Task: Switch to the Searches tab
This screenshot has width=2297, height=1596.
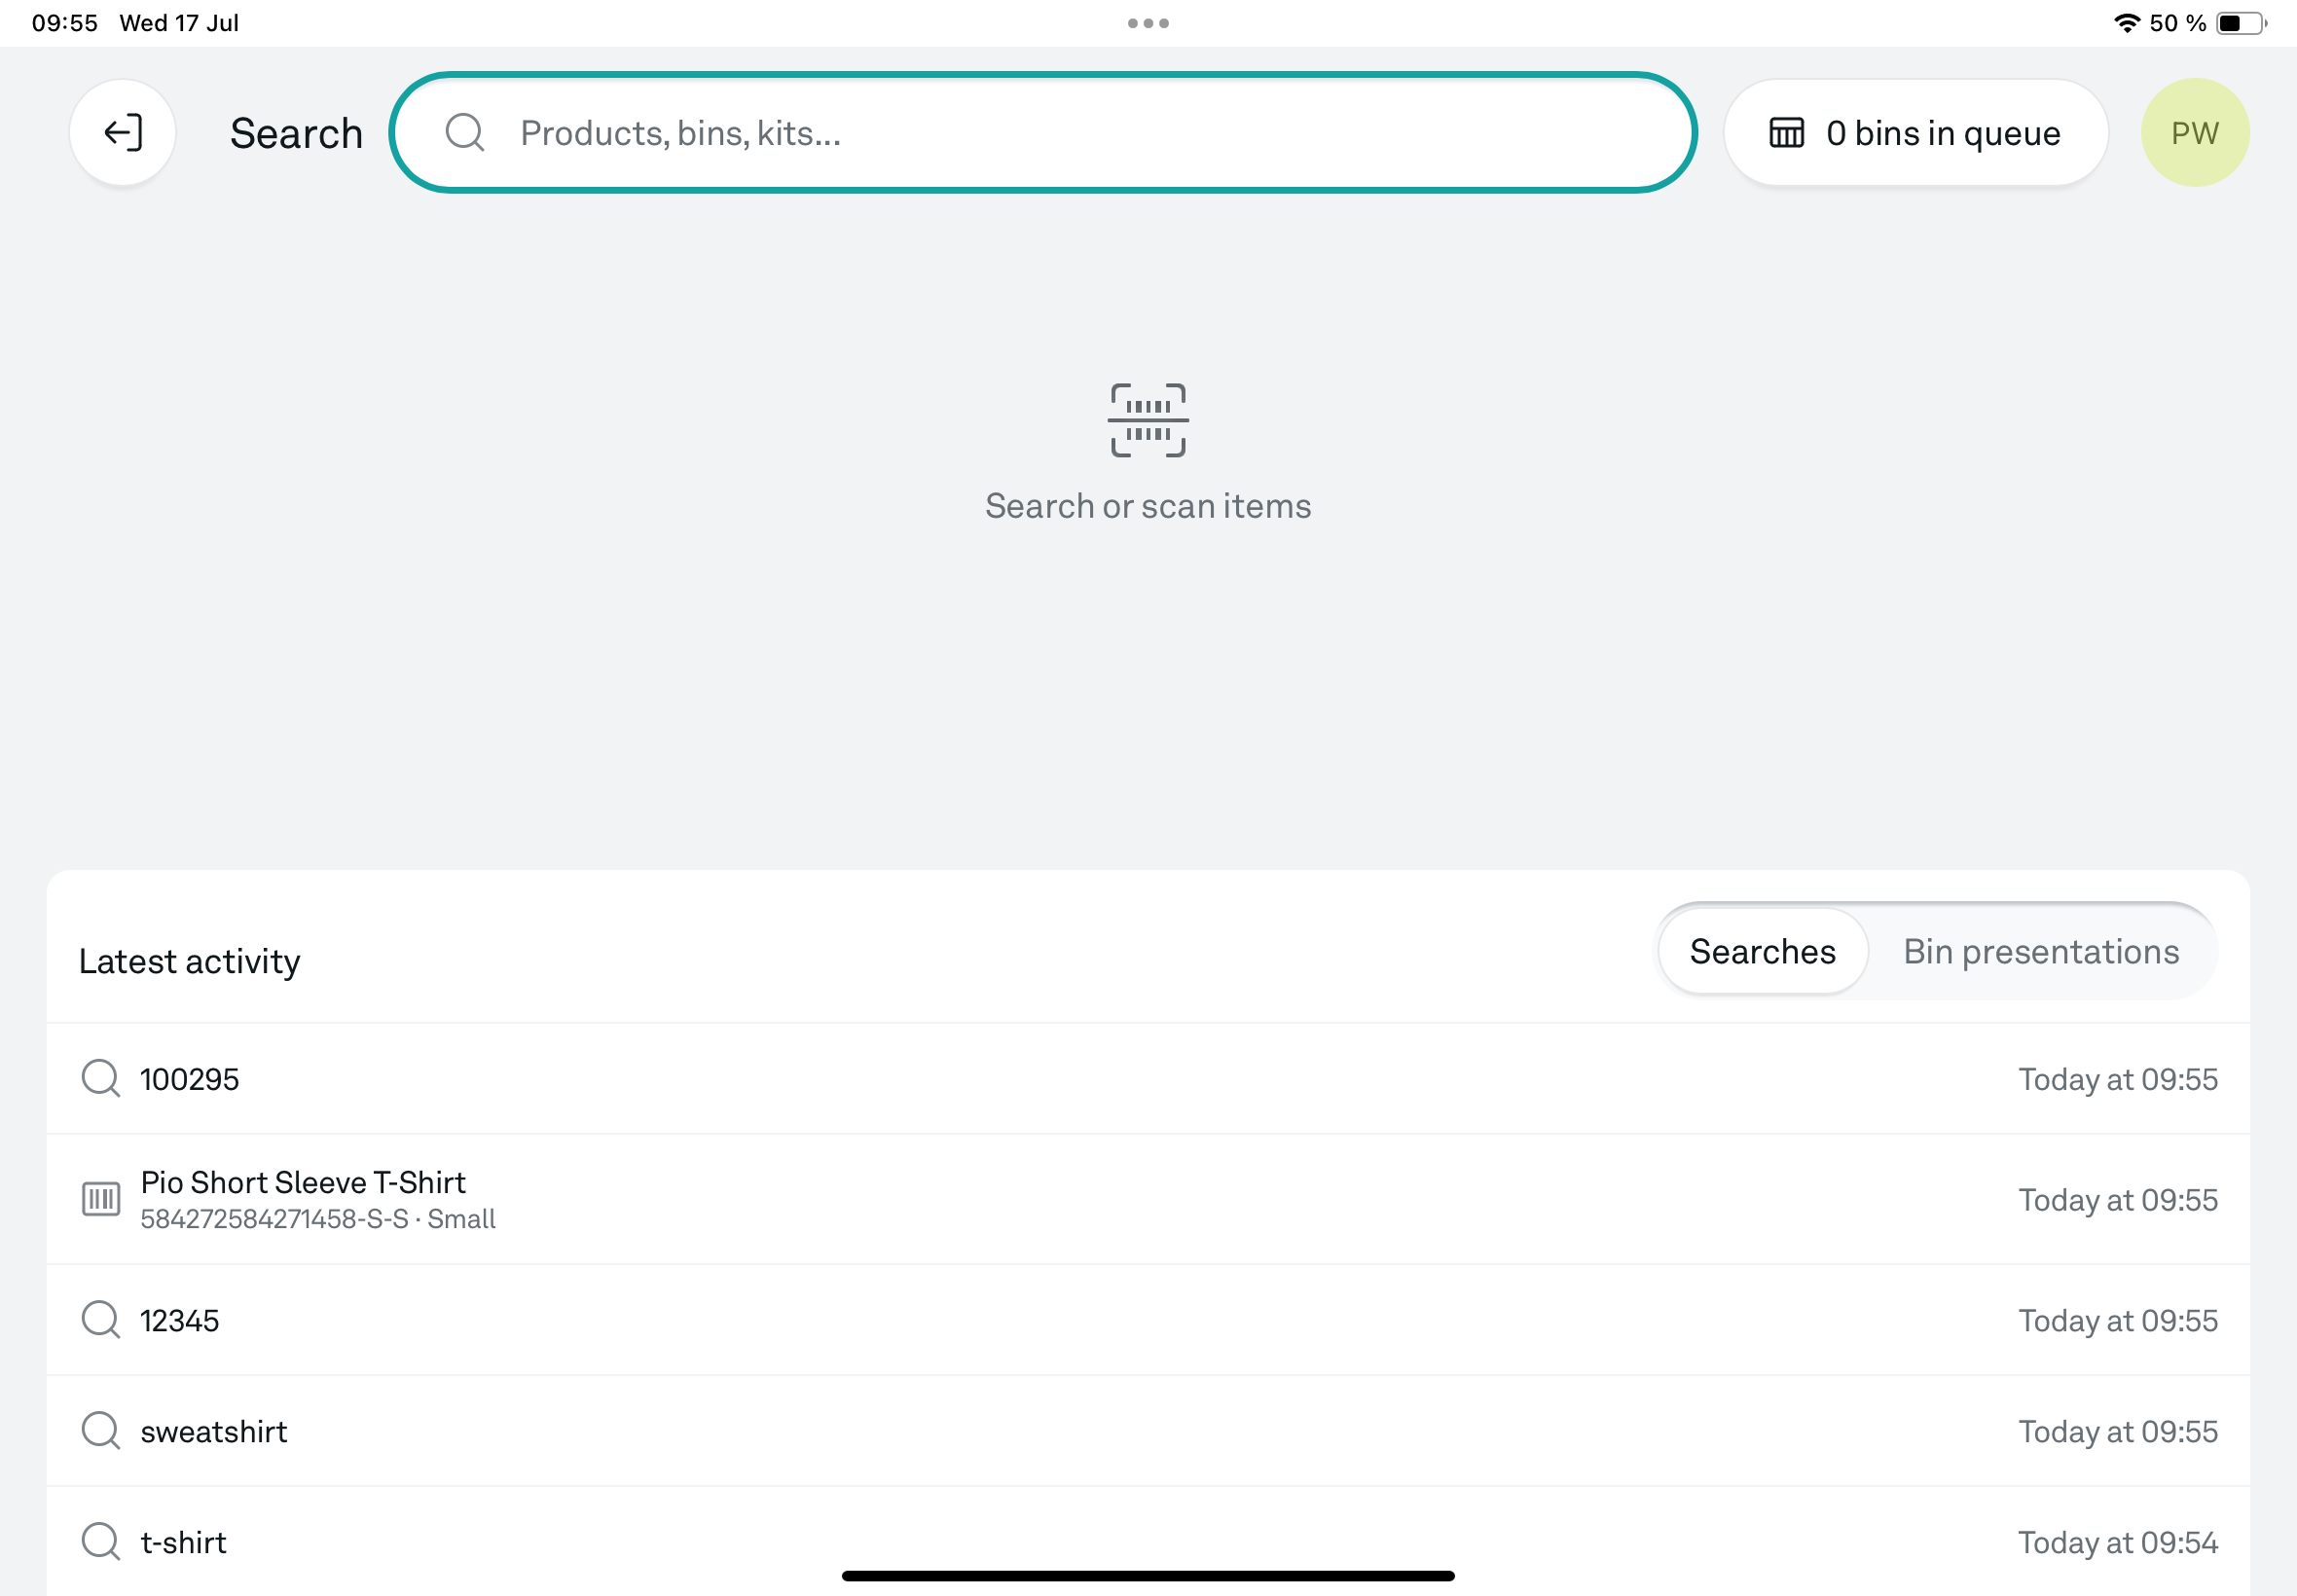Action: coord(1762,951)
